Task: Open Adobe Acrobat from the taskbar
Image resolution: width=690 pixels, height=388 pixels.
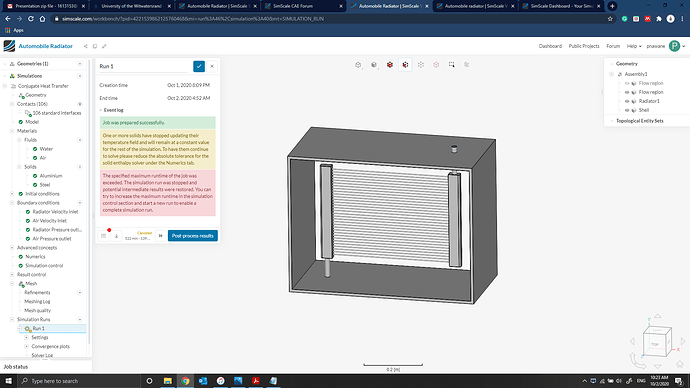Action: point(256,381)
